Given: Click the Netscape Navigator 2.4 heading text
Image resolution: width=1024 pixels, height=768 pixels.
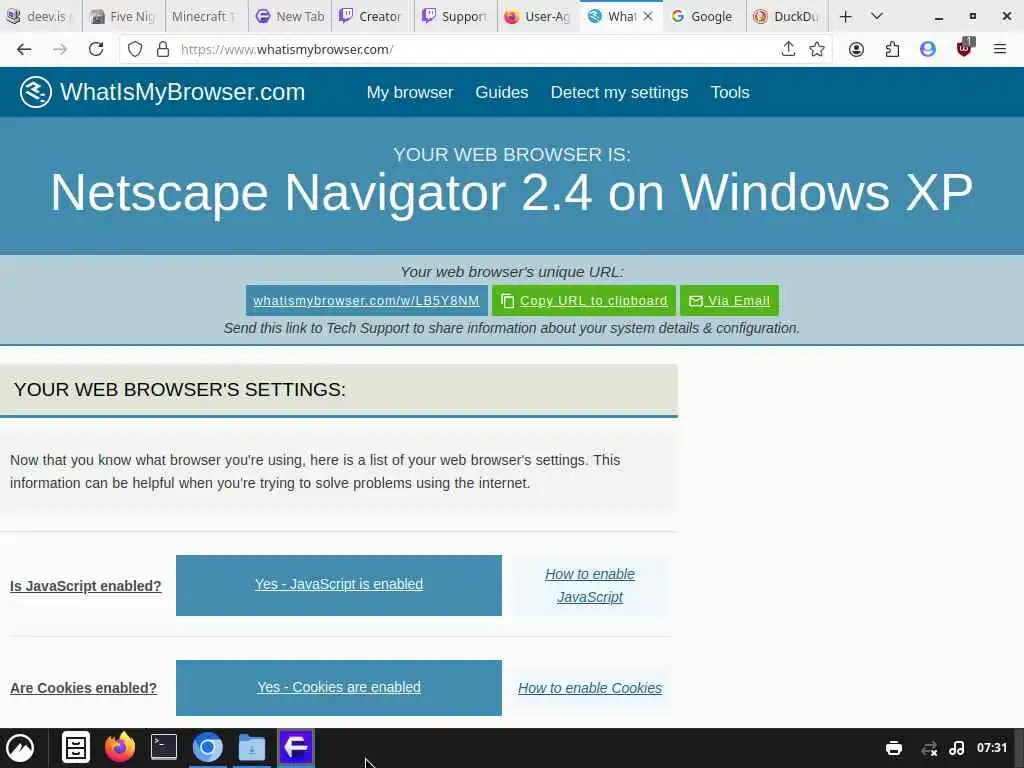Looking at the screenshot, I should click(x=511, y=193).
